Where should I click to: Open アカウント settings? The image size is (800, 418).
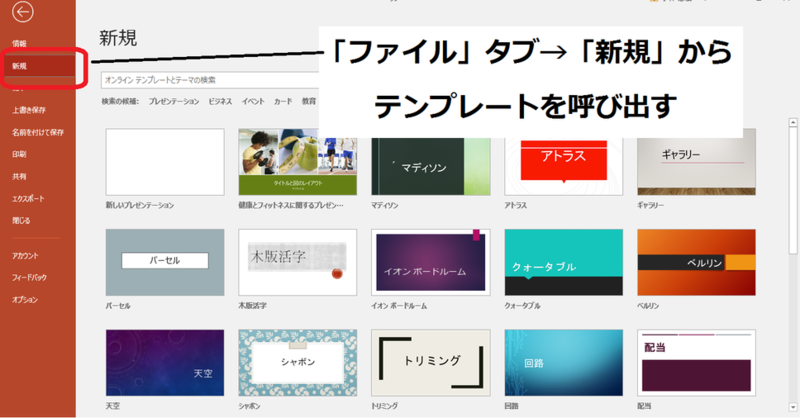26,256
